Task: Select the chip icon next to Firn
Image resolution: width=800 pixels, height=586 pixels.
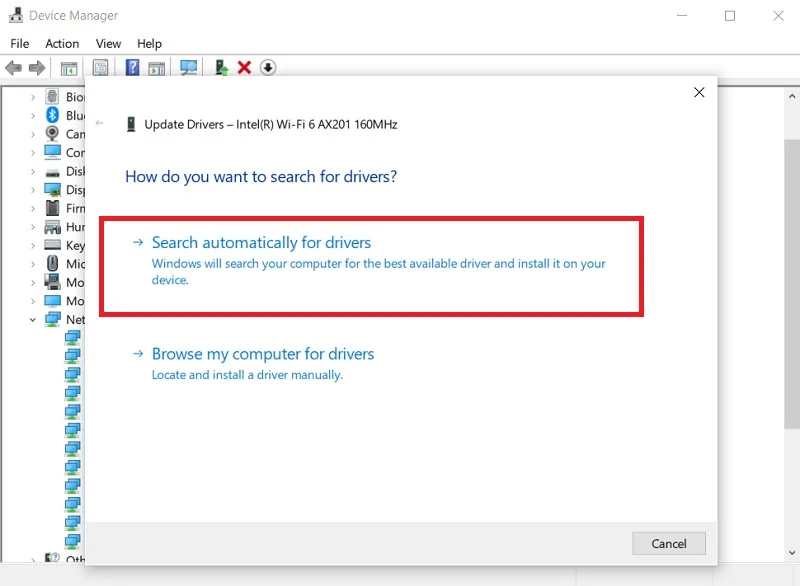Action: point(52,208)
